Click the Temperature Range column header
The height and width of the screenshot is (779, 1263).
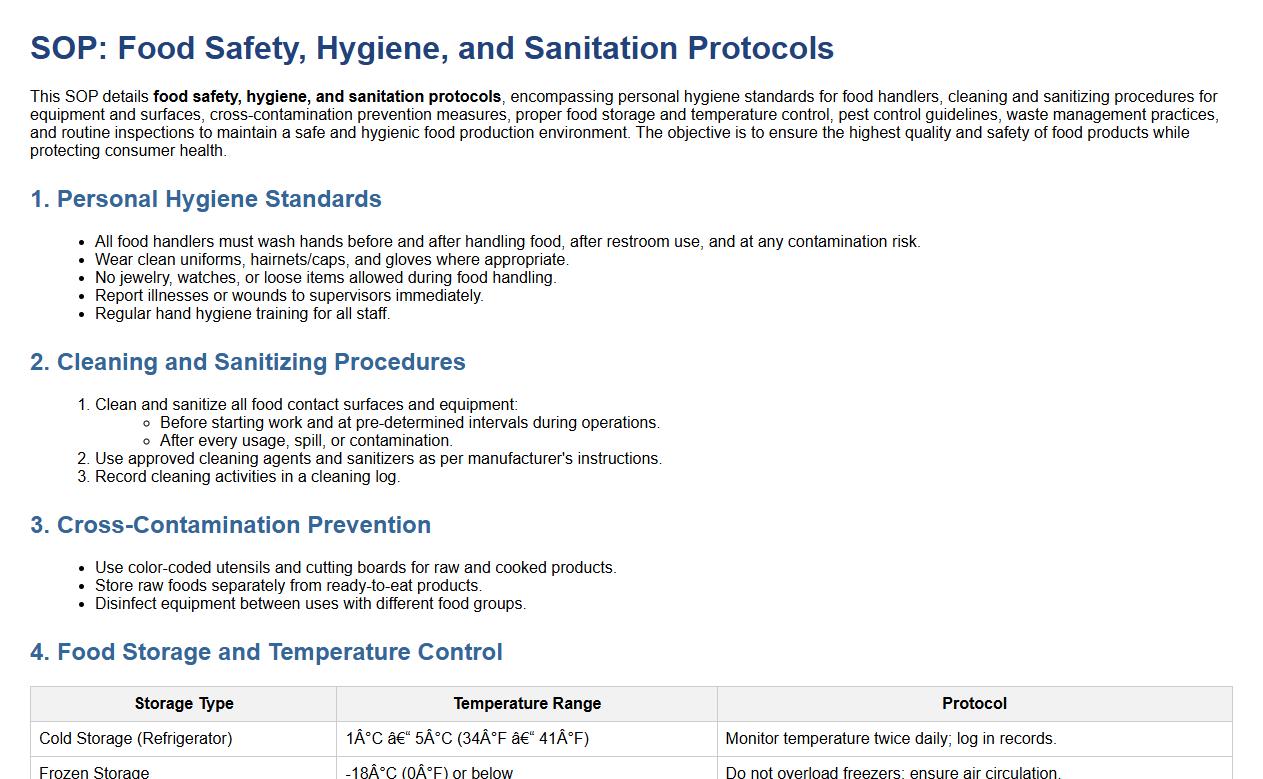527,703
